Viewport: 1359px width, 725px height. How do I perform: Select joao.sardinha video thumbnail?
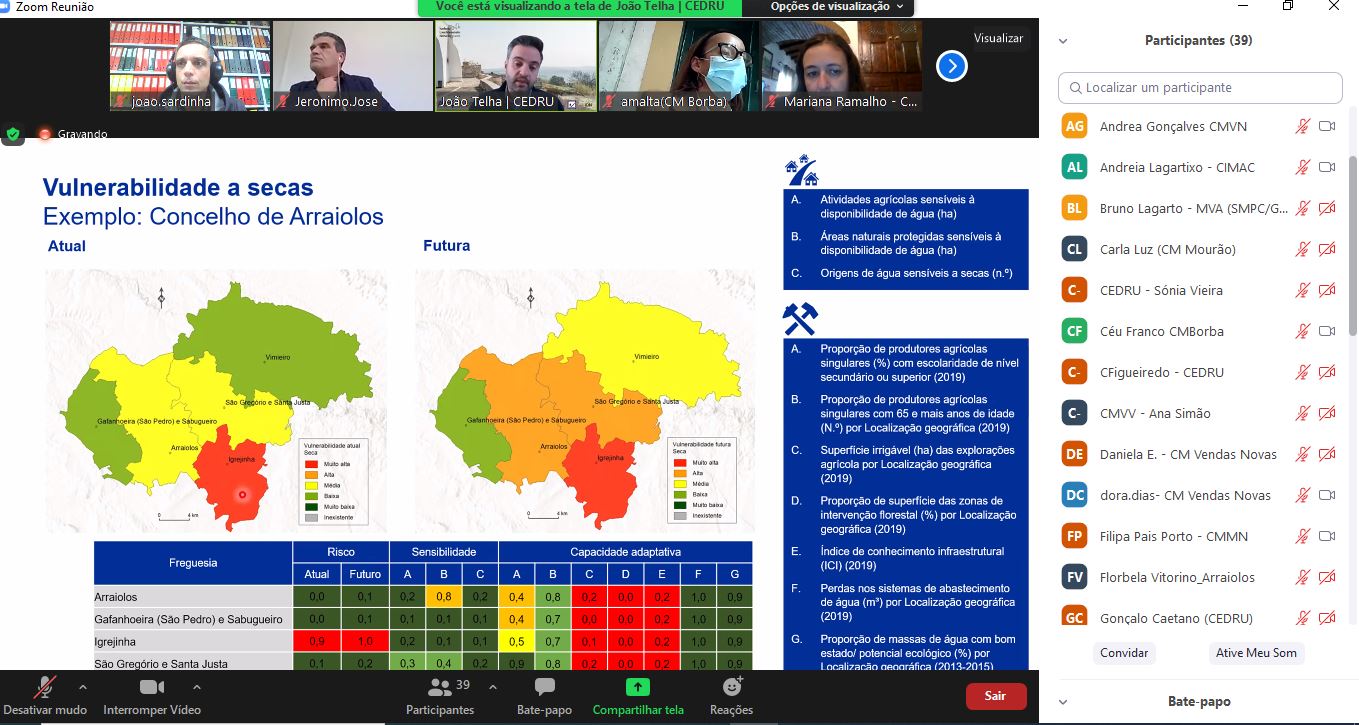(189, 66)
